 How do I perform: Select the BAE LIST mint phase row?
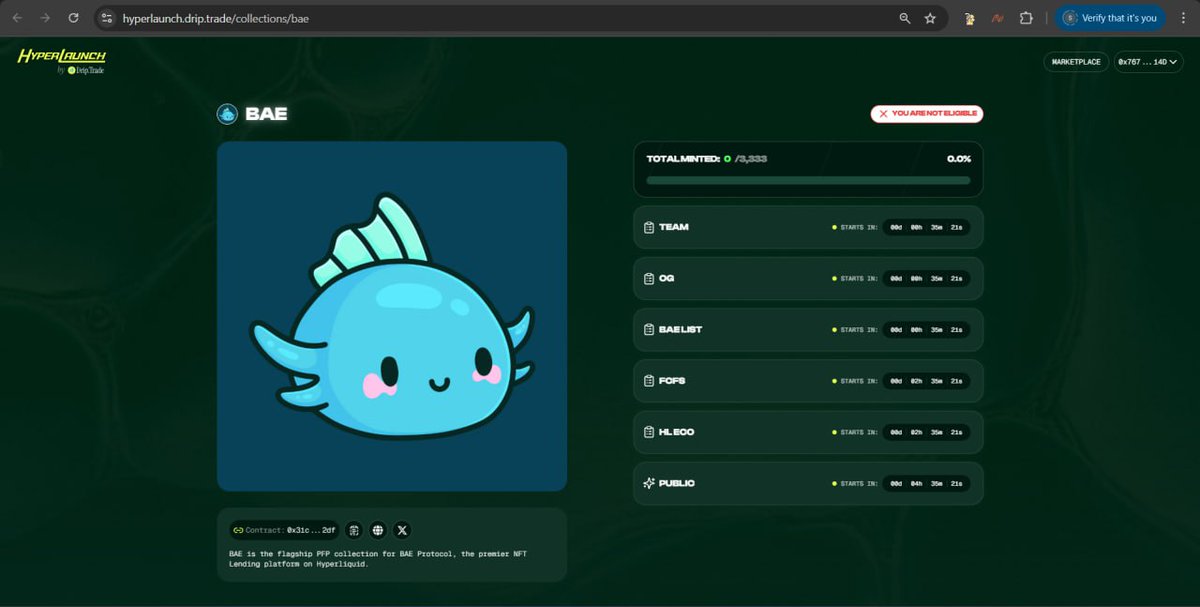[x=808, y=329]
